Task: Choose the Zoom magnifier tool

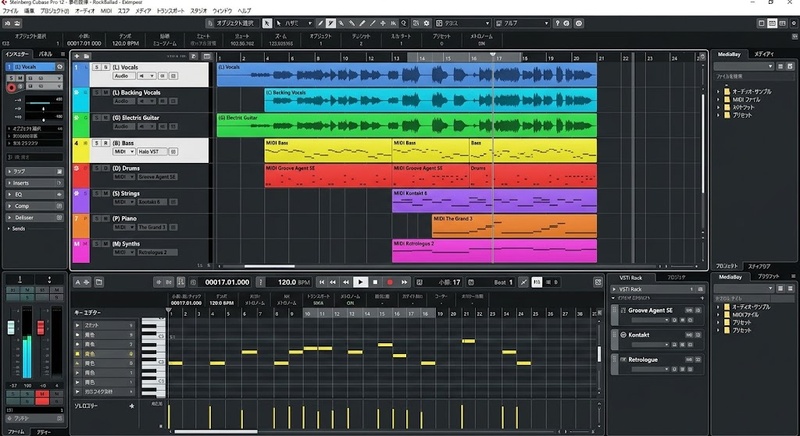Action: coord(404,23)
